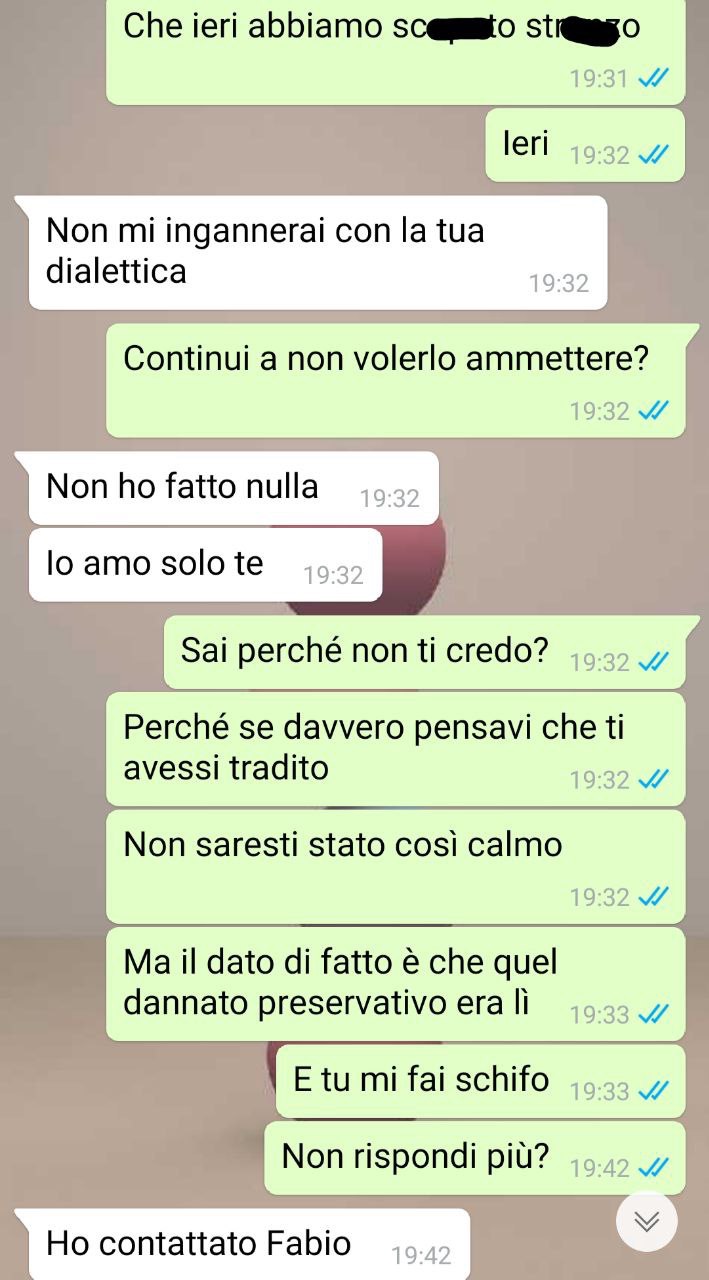Select the top 'Che ieri abbiamo' message
This screenshot has height=1280, width=709.
tap(396, 51)
